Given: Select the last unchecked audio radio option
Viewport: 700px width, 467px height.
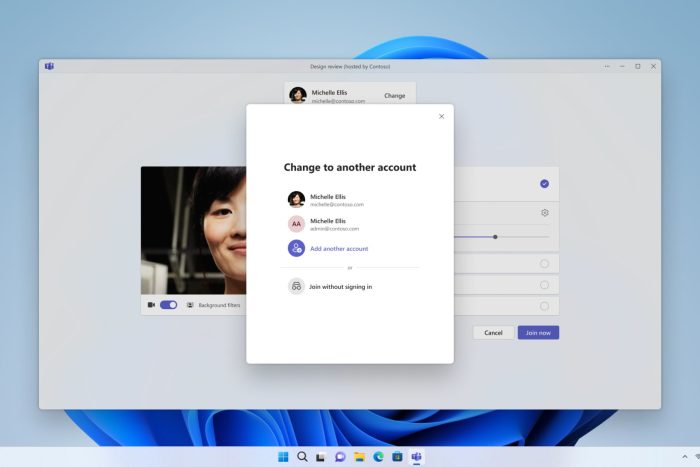Looking at the screenshot, I should click(x=544, y=306).
